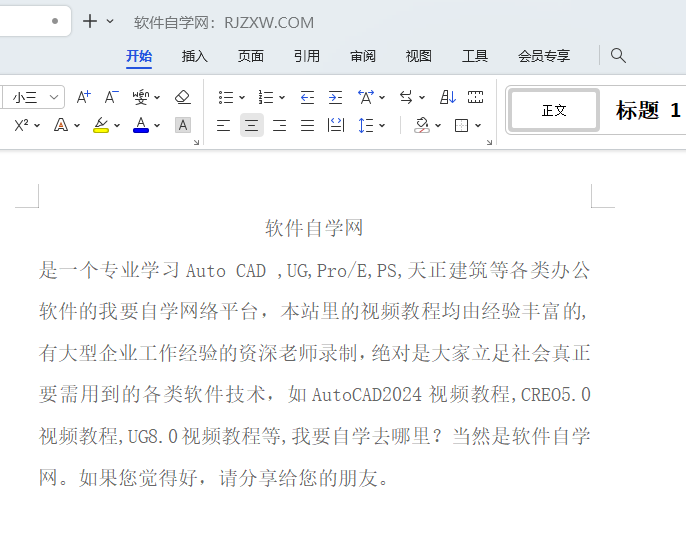
Task: Apply the 标题 1 style
Action: pos(648,110)
